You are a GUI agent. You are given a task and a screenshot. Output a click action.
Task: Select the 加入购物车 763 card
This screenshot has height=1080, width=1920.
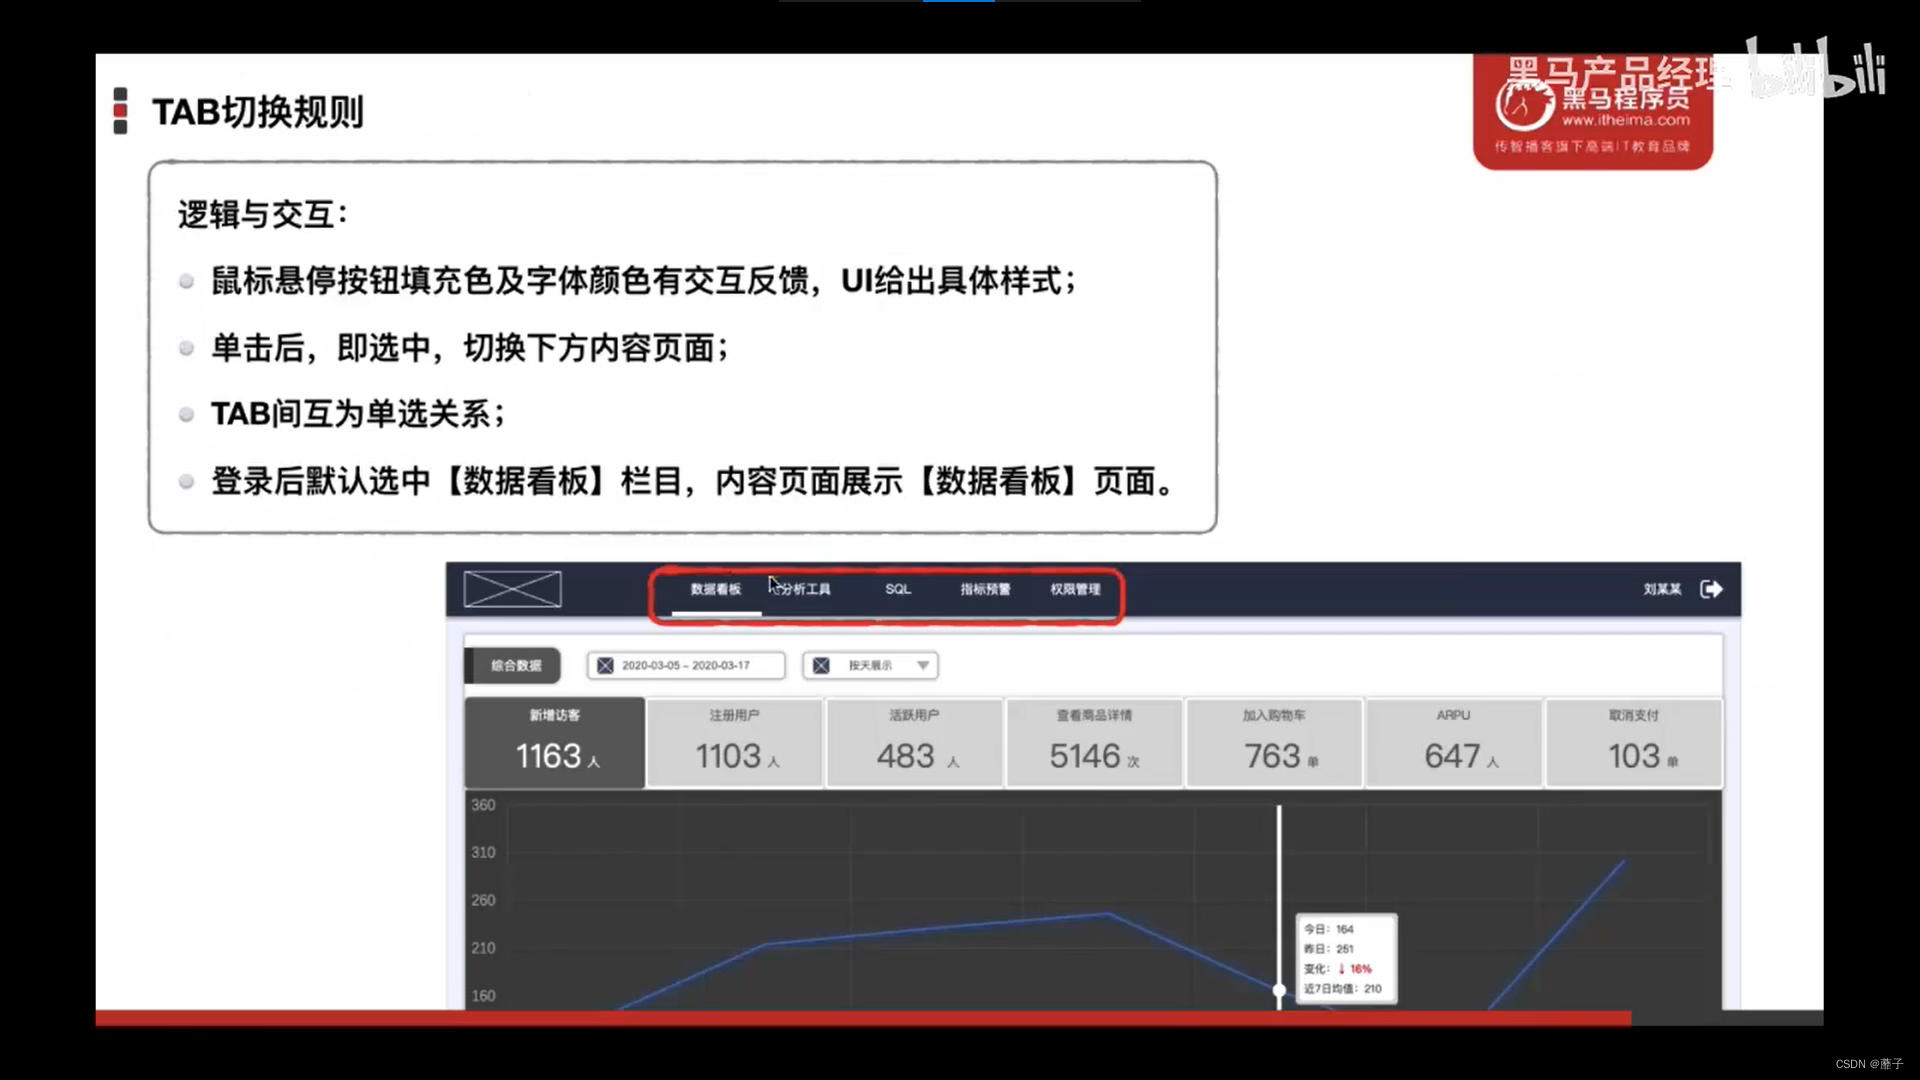pos(1275,743)
